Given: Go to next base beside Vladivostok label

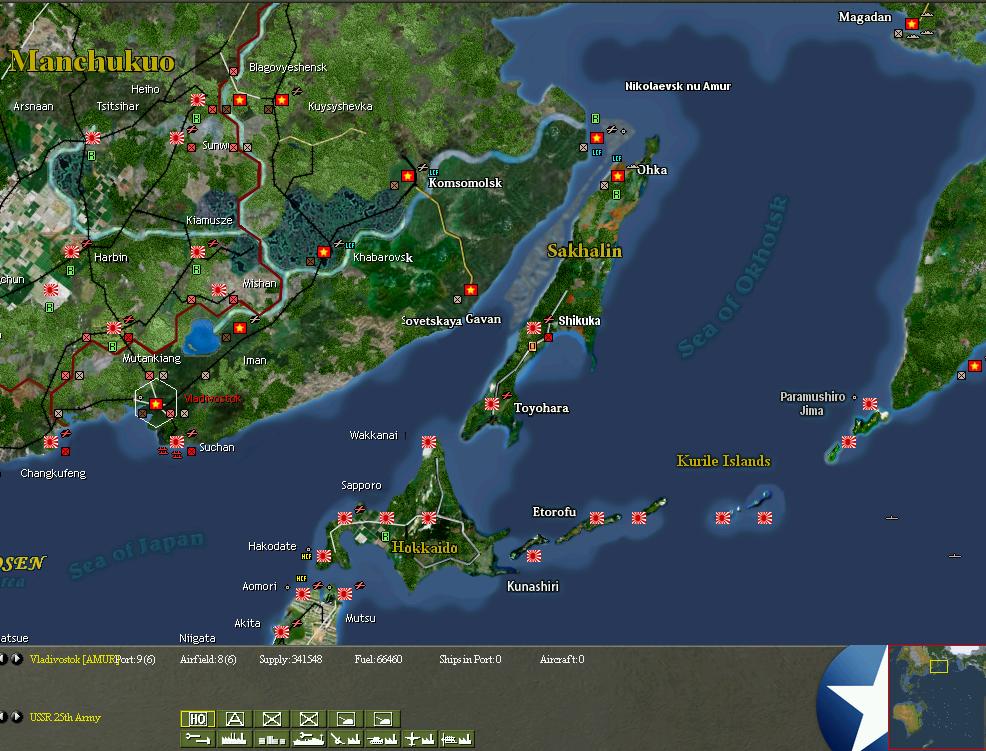Looking at the screenshot, I should (17, 659).
